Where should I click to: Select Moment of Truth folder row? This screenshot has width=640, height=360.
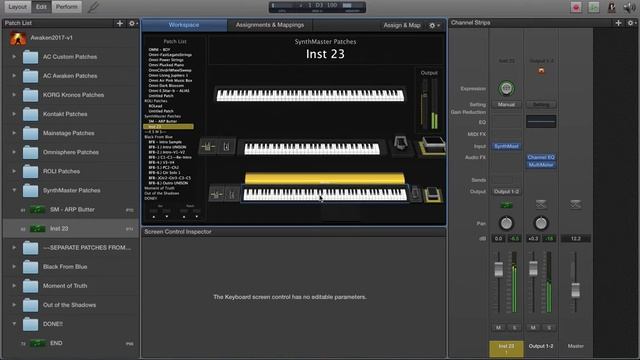[x=71, y=286]
